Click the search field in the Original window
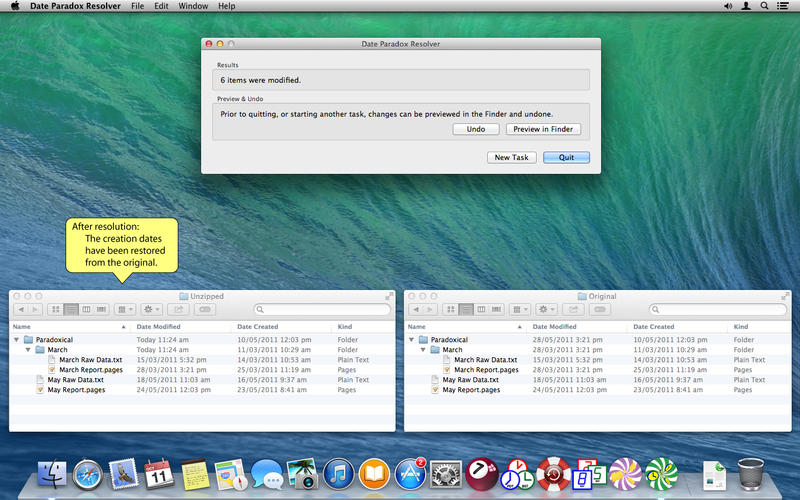 [718, 309]
